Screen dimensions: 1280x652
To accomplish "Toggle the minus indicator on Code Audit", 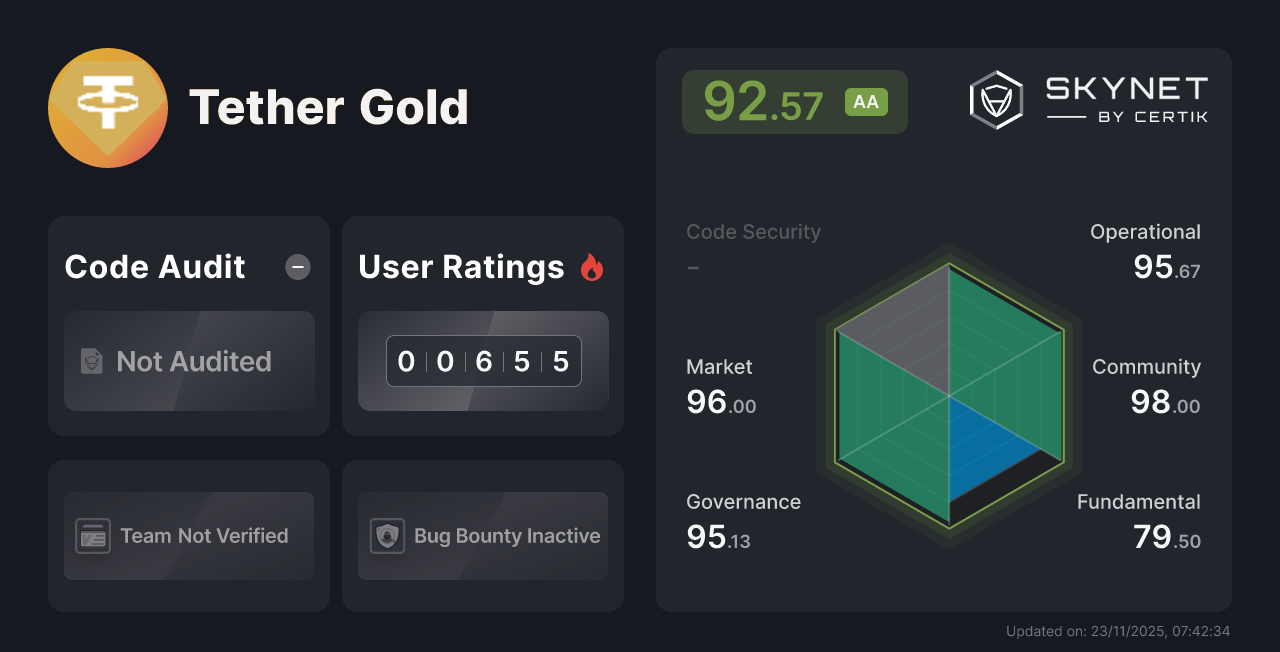I will (297, 266).
